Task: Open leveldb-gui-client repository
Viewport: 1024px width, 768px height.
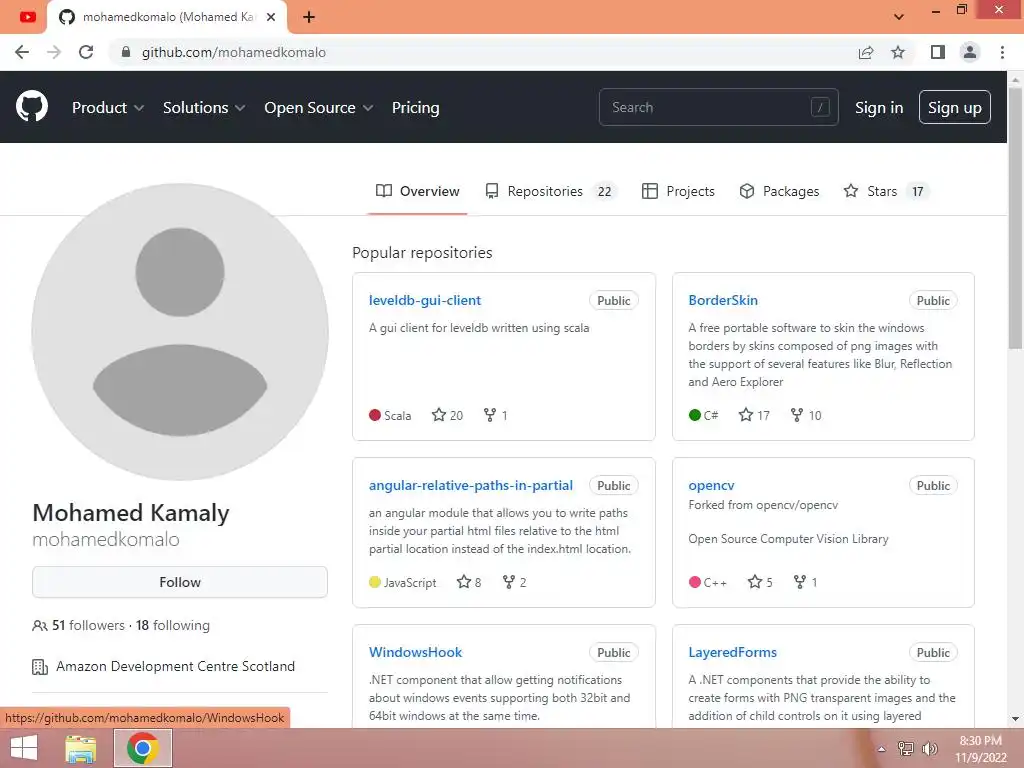Action: point(424,300)
